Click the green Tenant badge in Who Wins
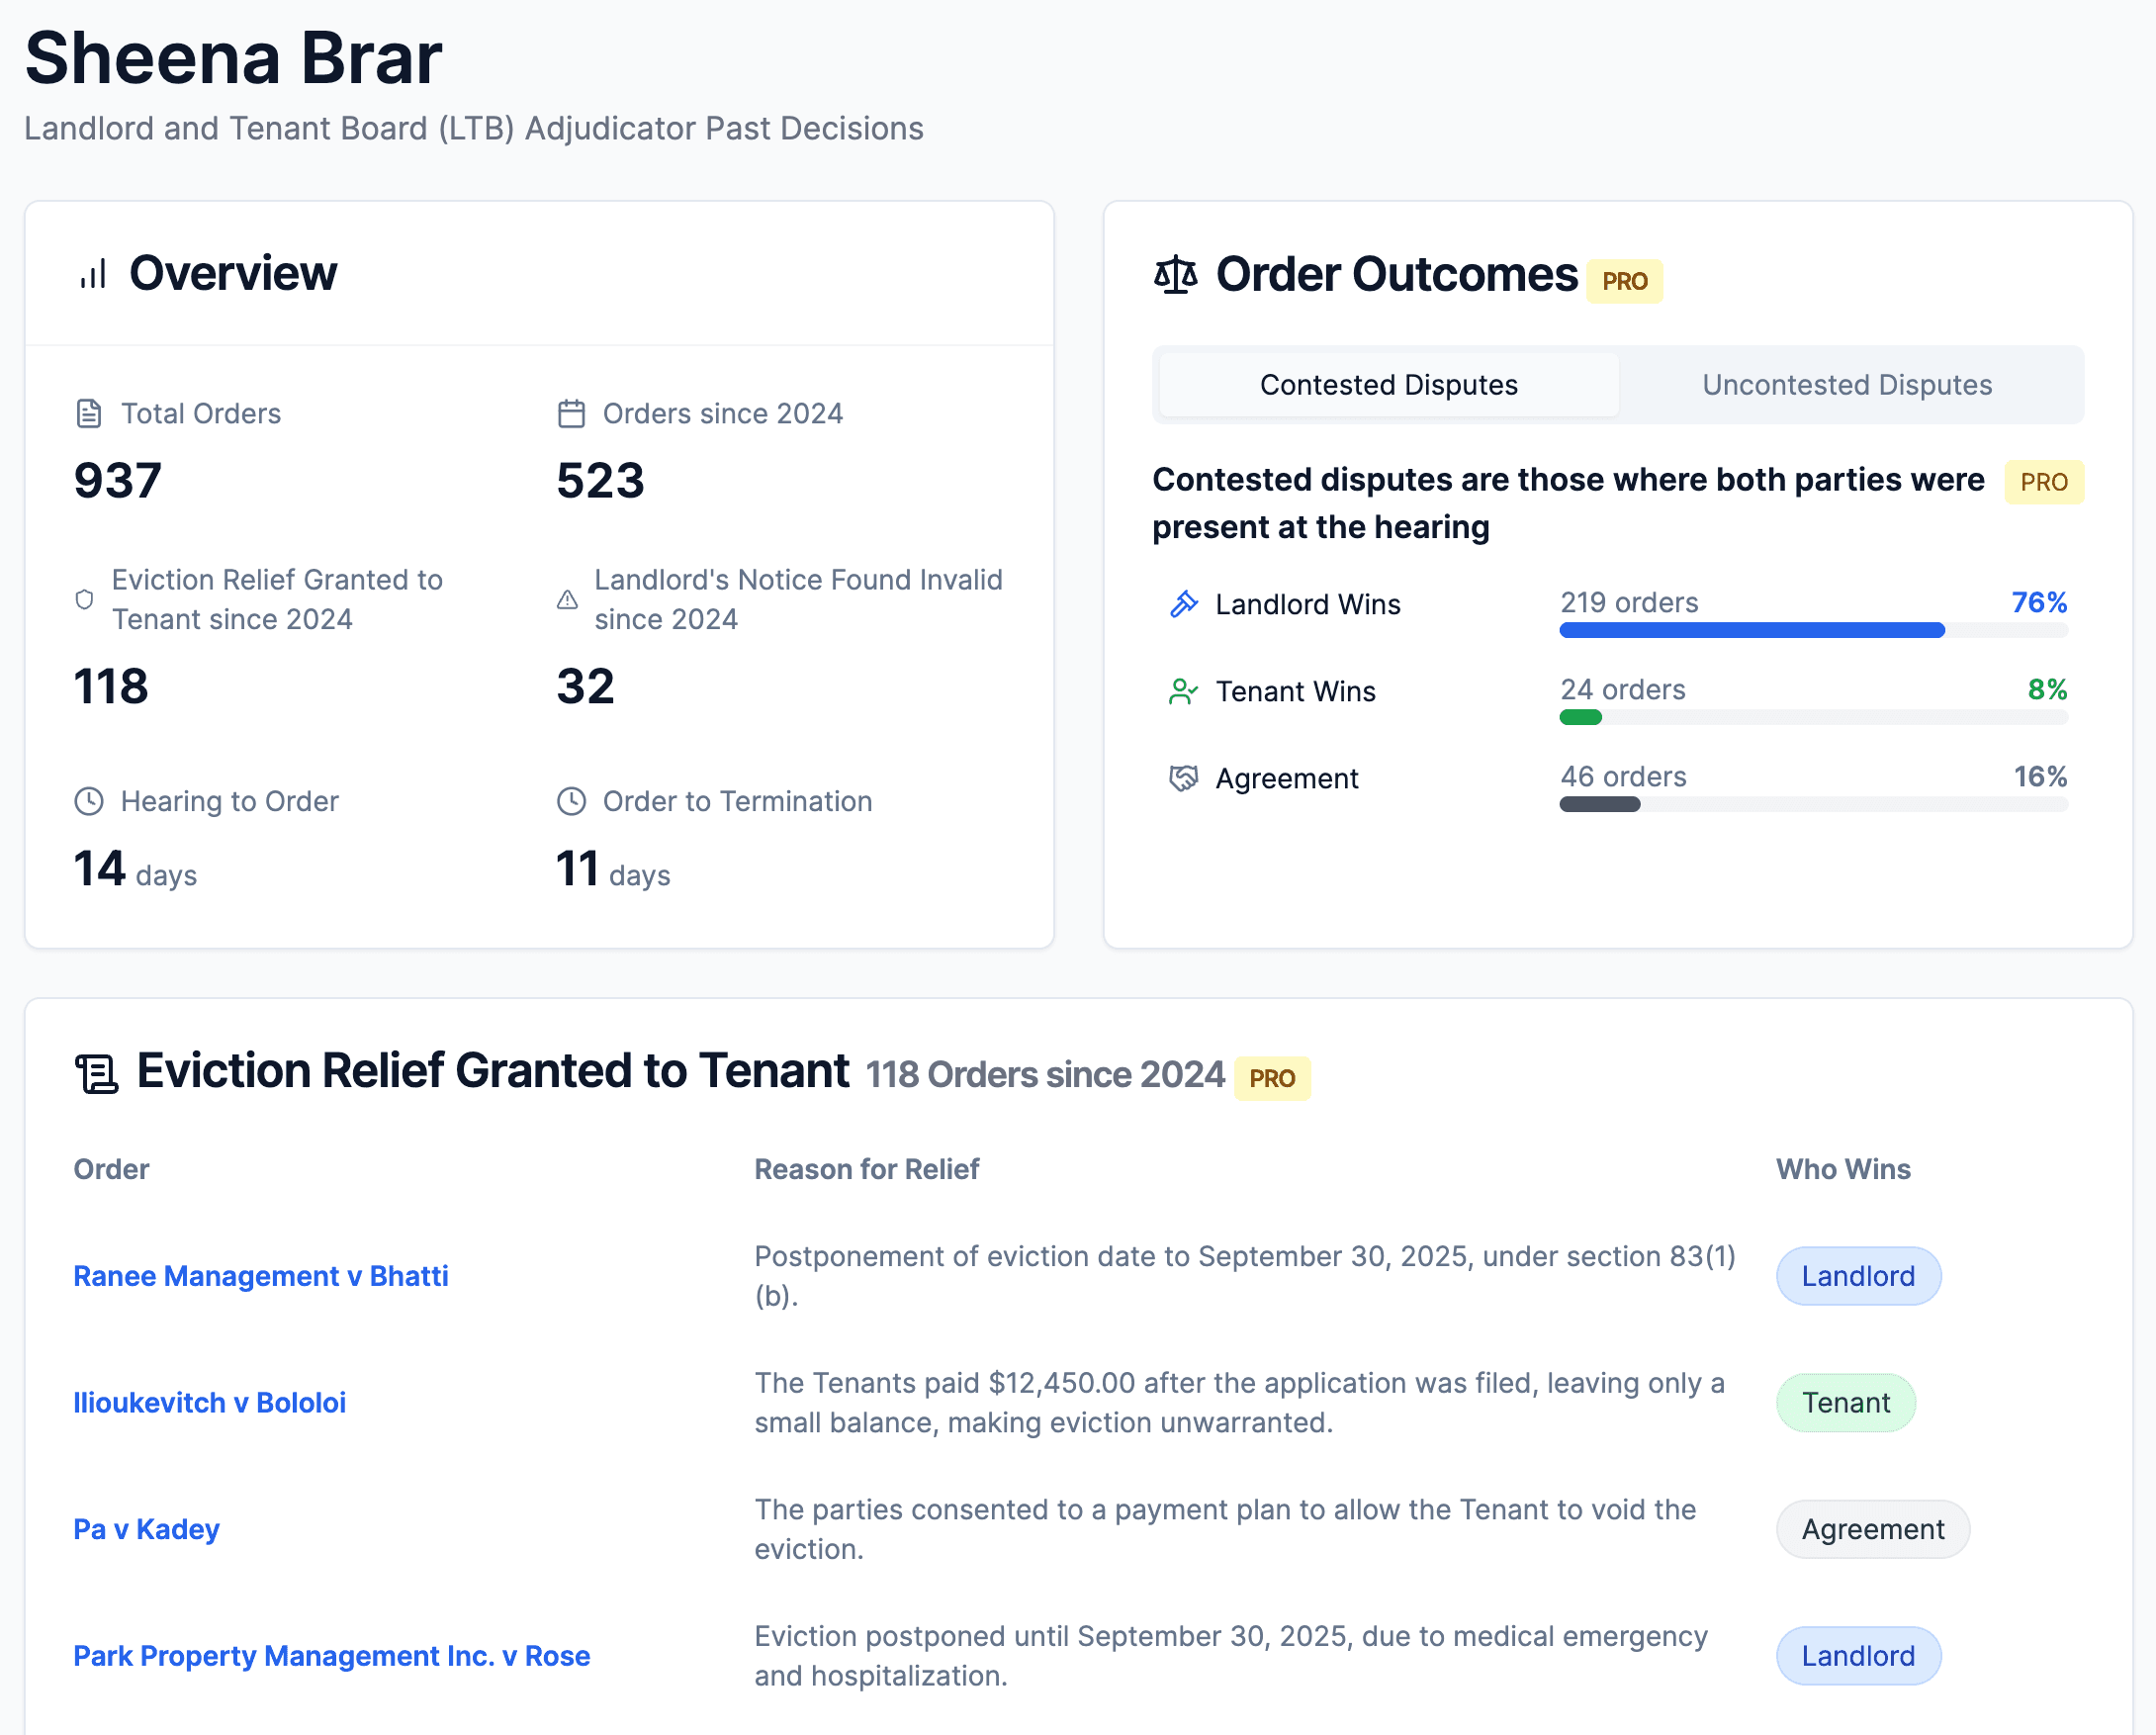 coord(1845,1403)
